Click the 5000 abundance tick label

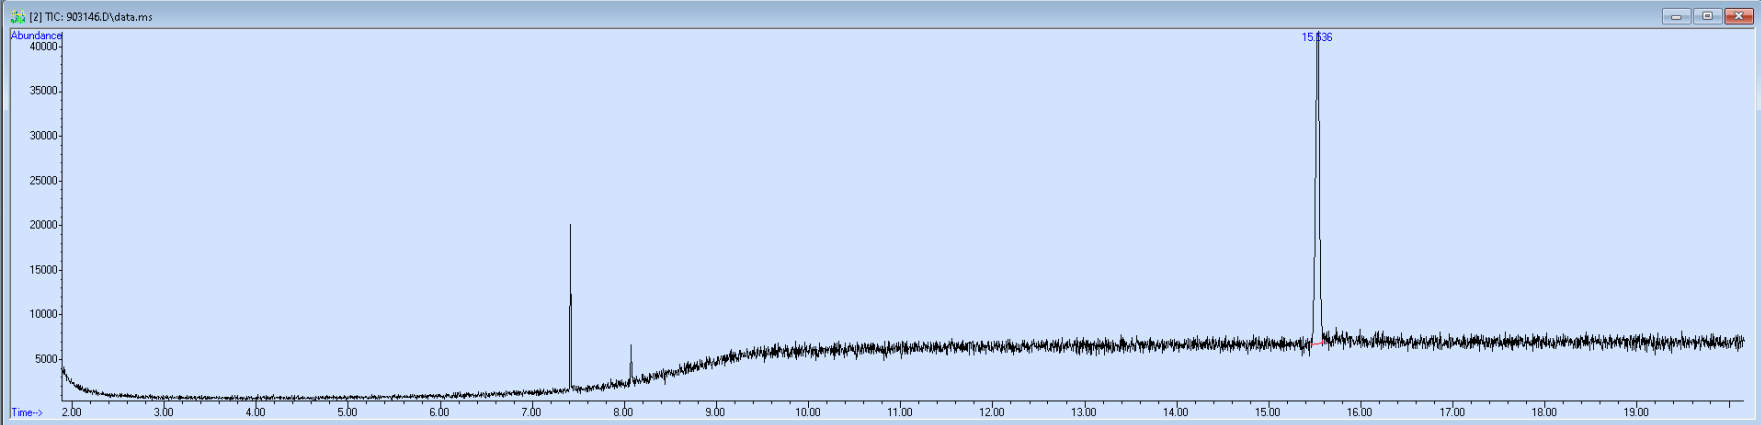point(46,359)
